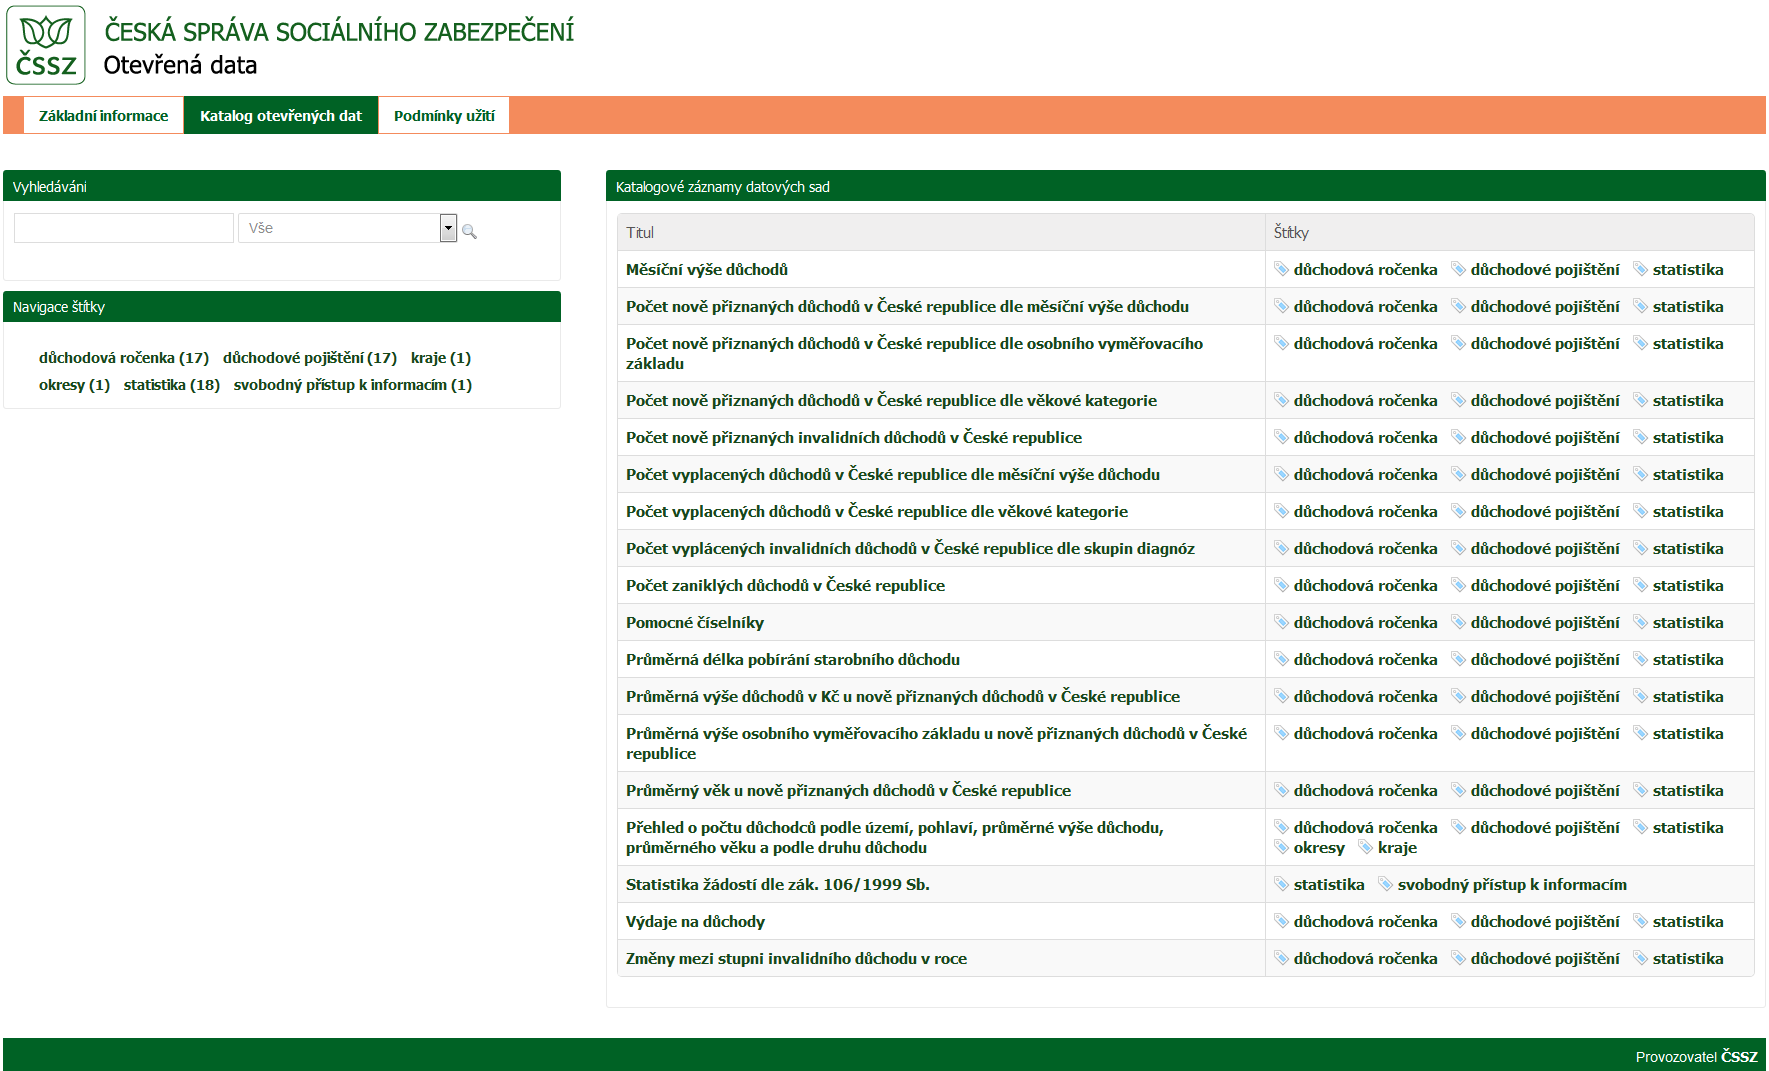Screen dimensions: 1769x1071
Task: Open Počet nově přiznaných invalidních důchodů
Action: tap(854, 437)
